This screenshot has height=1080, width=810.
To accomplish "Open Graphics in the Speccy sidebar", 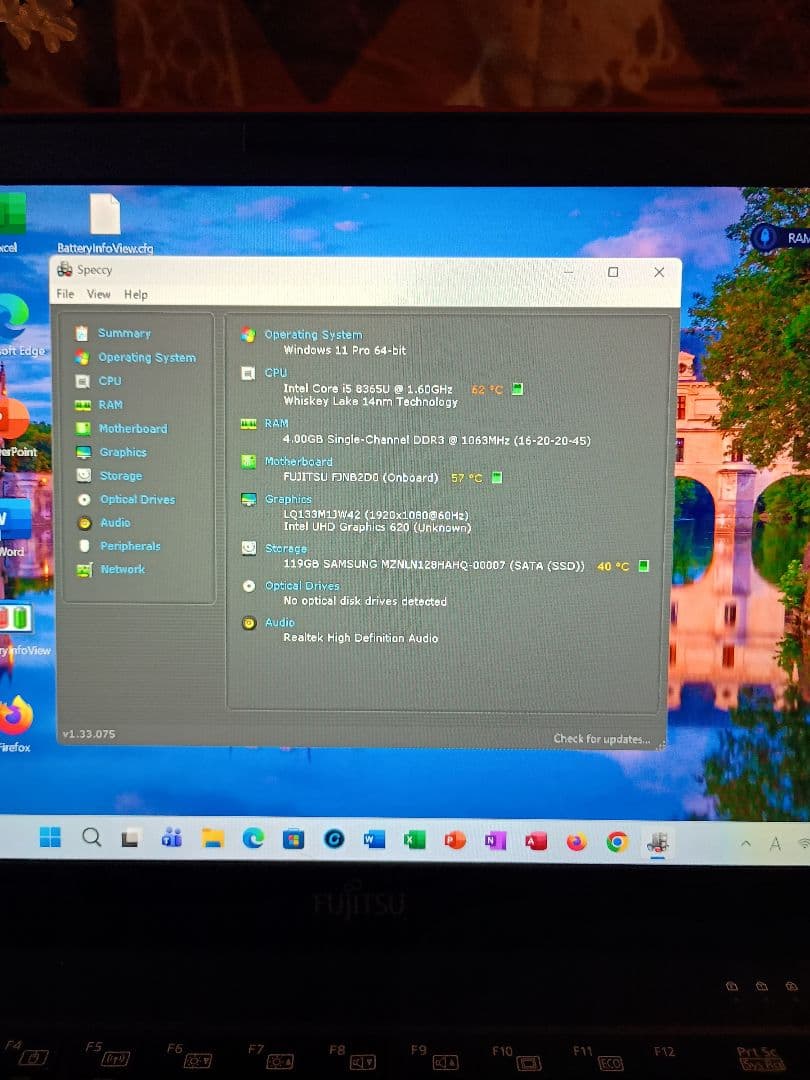I will pyautogui.click(x=123, y=453).
